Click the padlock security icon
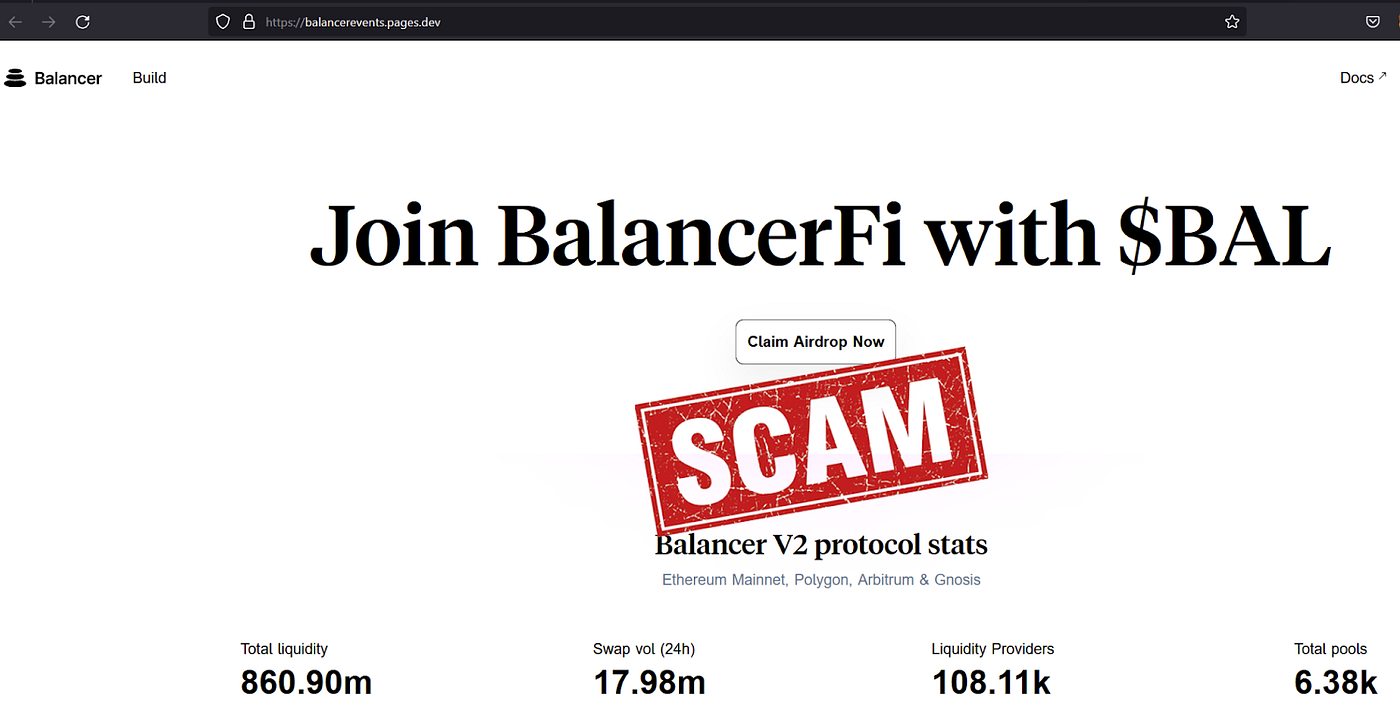Viewport: 1400px width, 725px height. click(x=248, y=21)
